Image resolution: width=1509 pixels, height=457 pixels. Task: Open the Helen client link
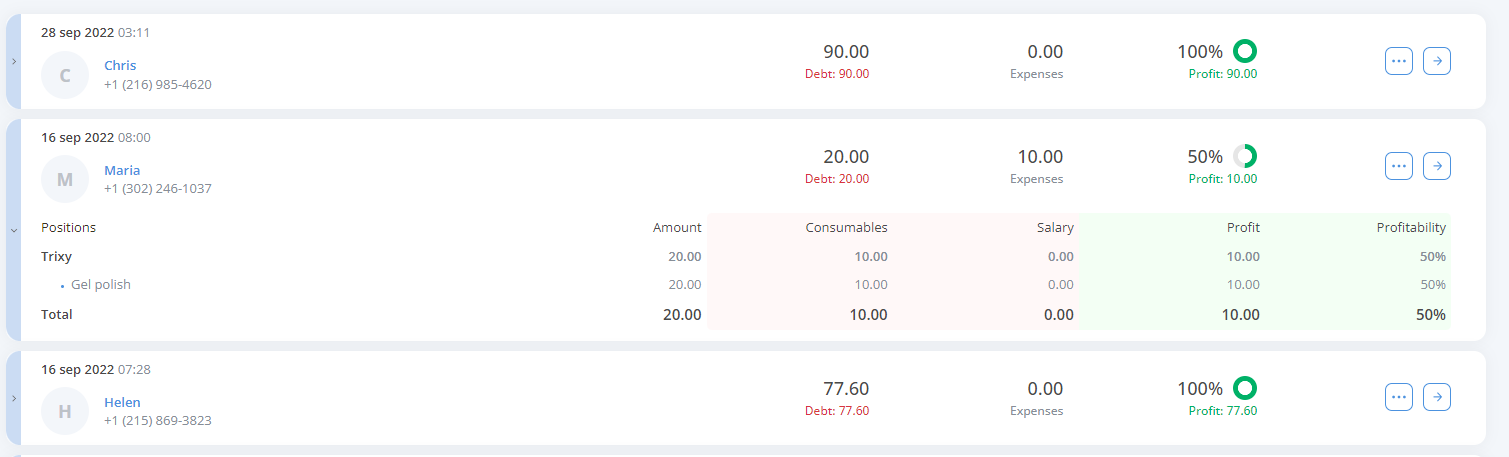click(122, 402)
